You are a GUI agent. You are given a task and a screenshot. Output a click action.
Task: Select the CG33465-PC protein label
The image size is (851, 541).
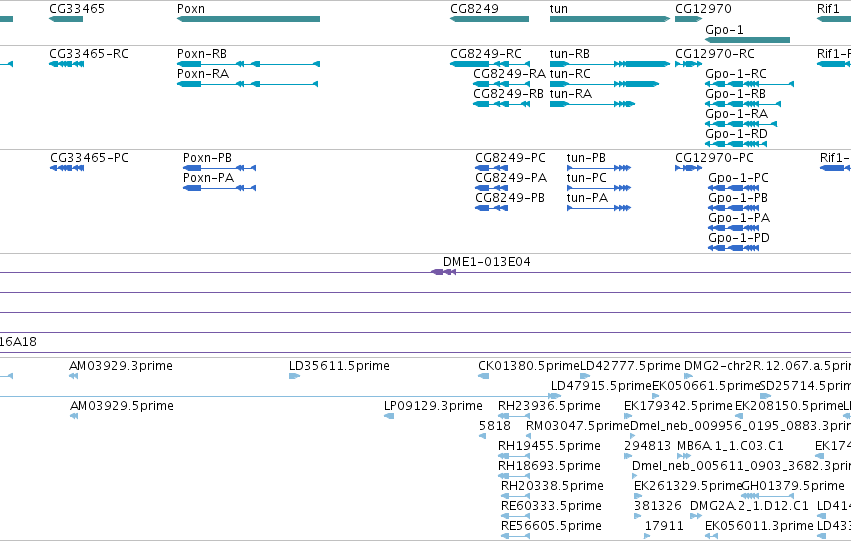point(90,158)
